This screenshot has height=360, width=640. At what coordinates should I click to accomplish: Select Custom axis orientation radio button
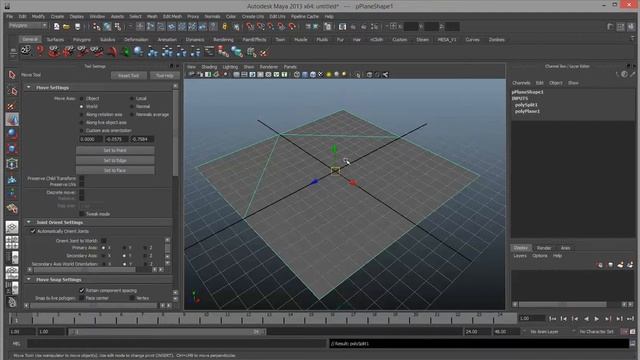pyautogui.click(x=82, y=131)
